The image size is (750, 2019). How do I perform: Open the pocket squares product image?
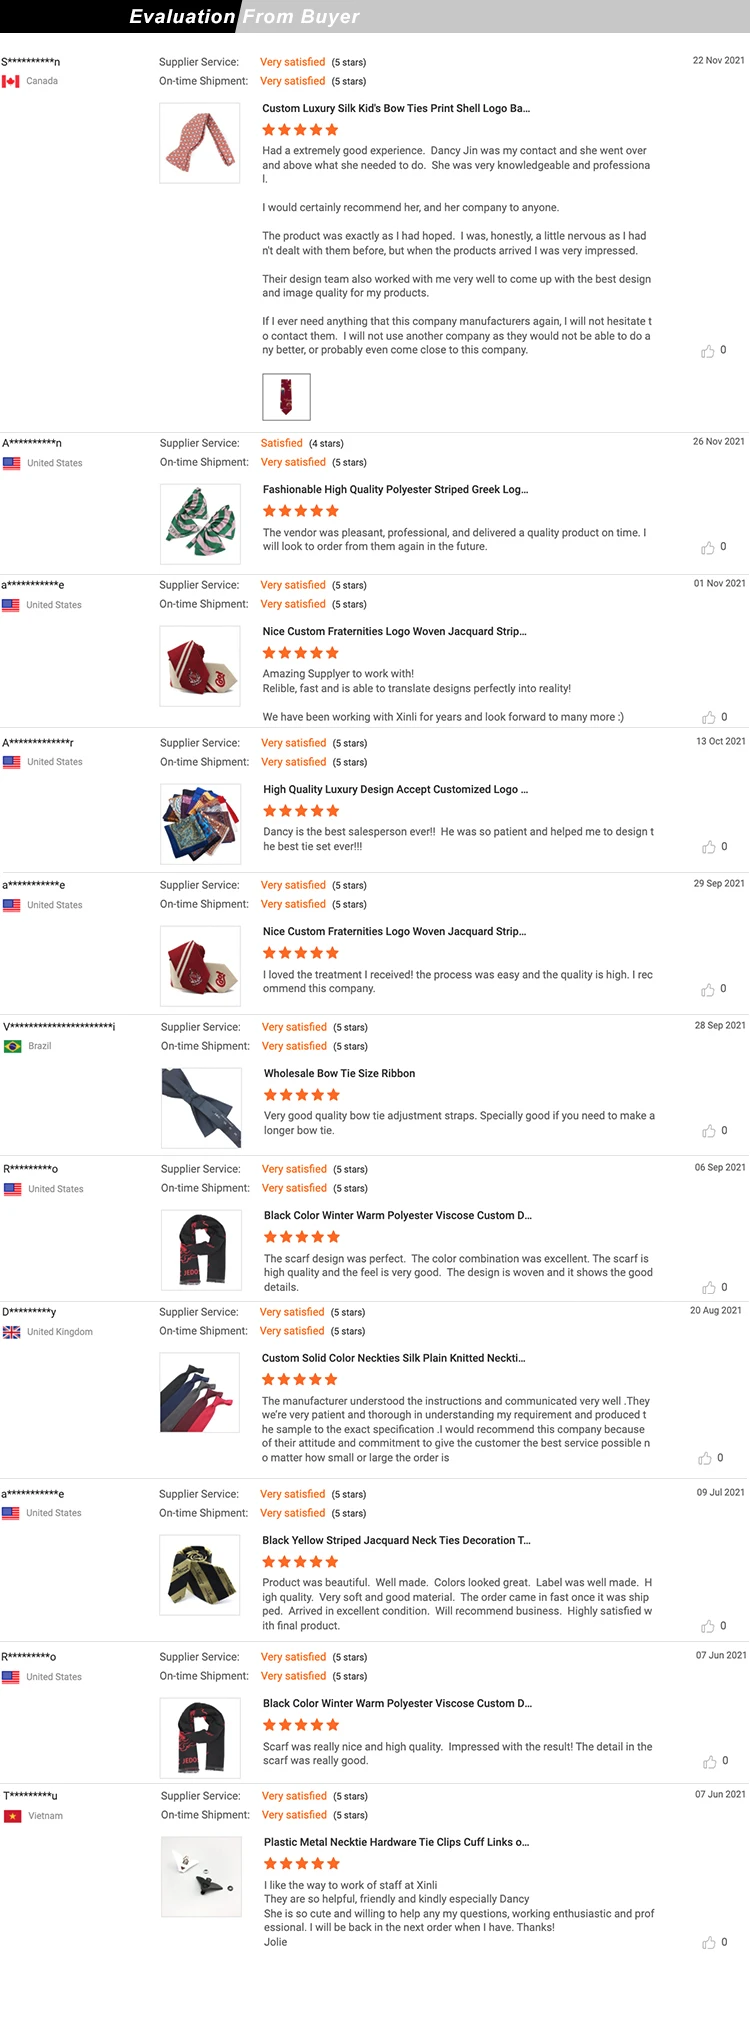tap(201, 824)
